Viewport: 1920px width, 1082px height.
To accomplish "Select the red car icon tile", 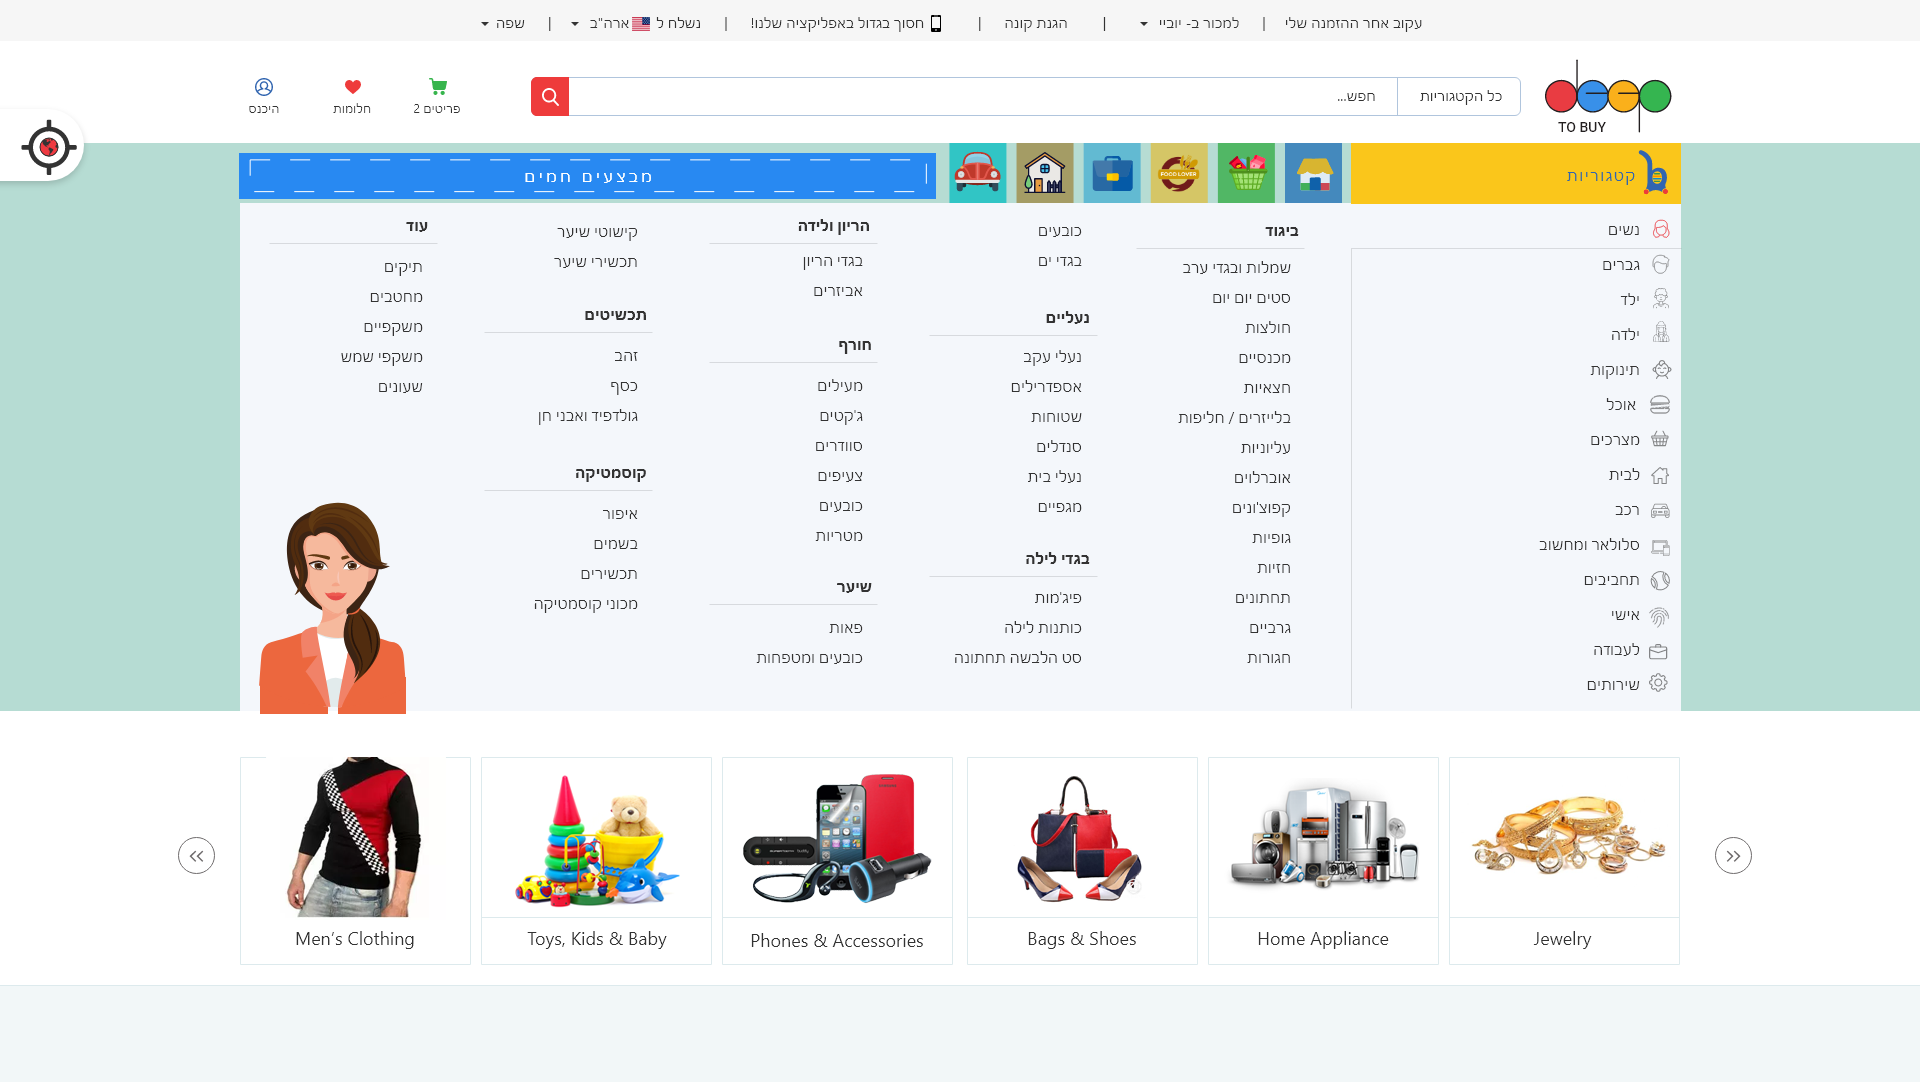I will pos(978,173).
